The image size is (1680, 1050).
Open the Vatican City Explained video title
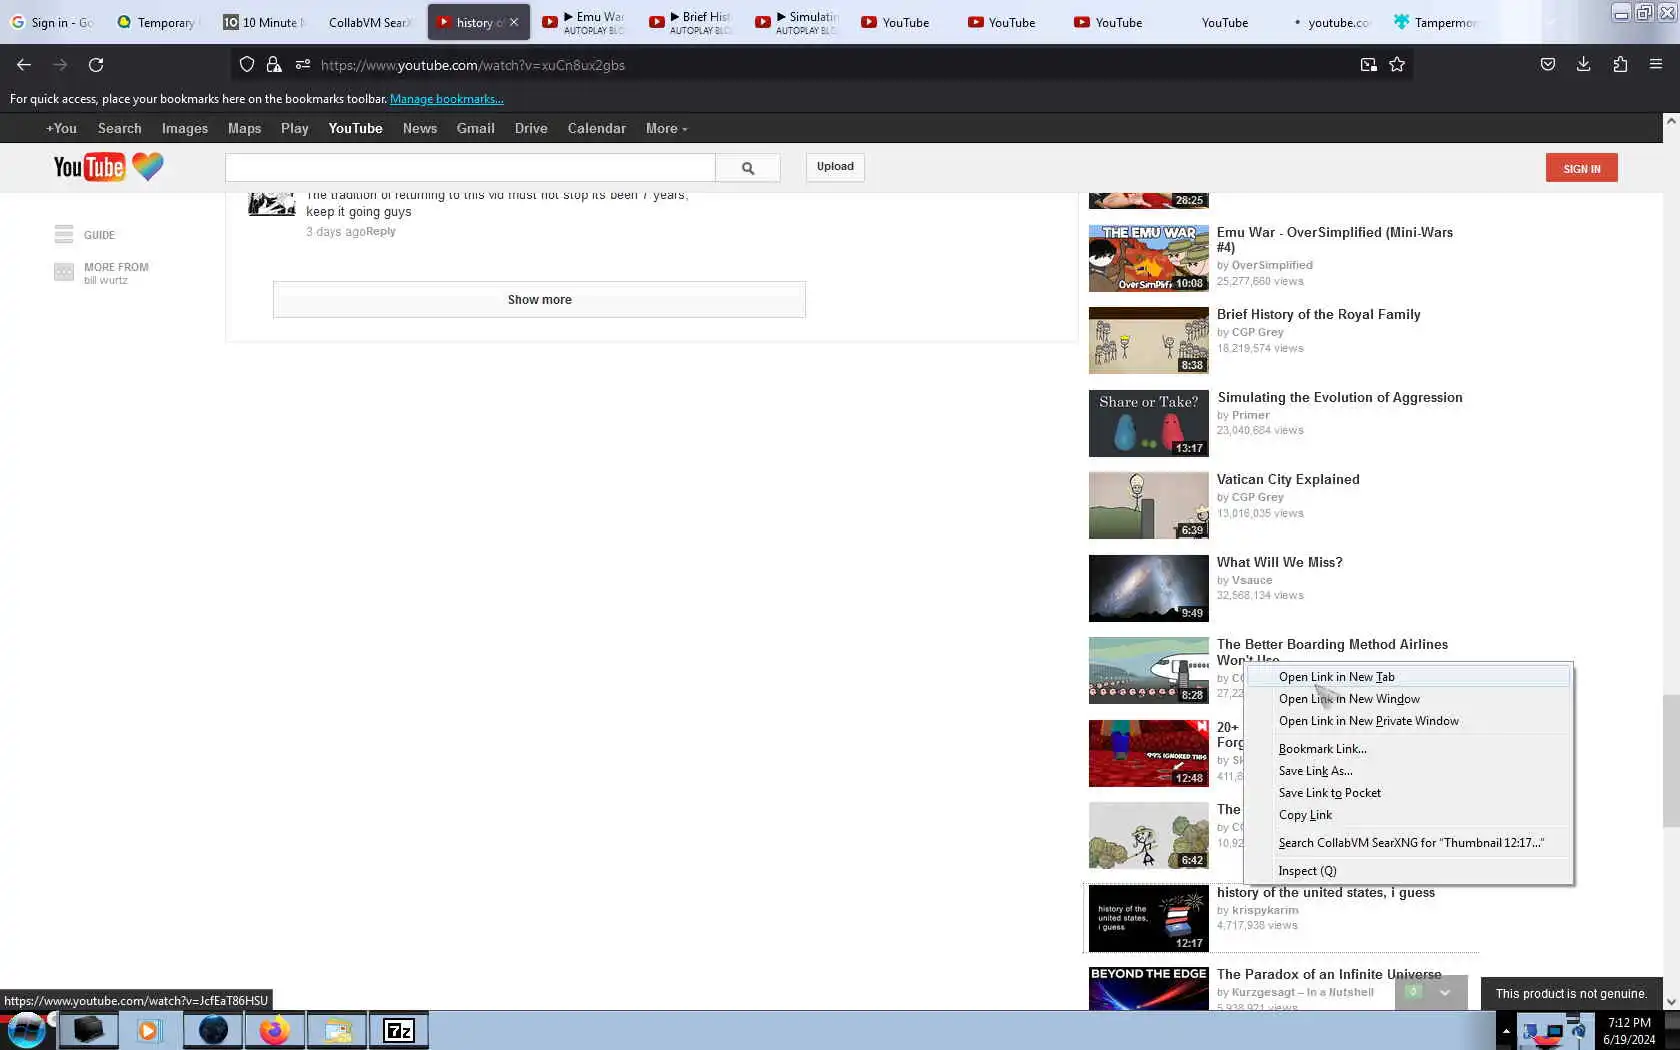pos(1288,479)
